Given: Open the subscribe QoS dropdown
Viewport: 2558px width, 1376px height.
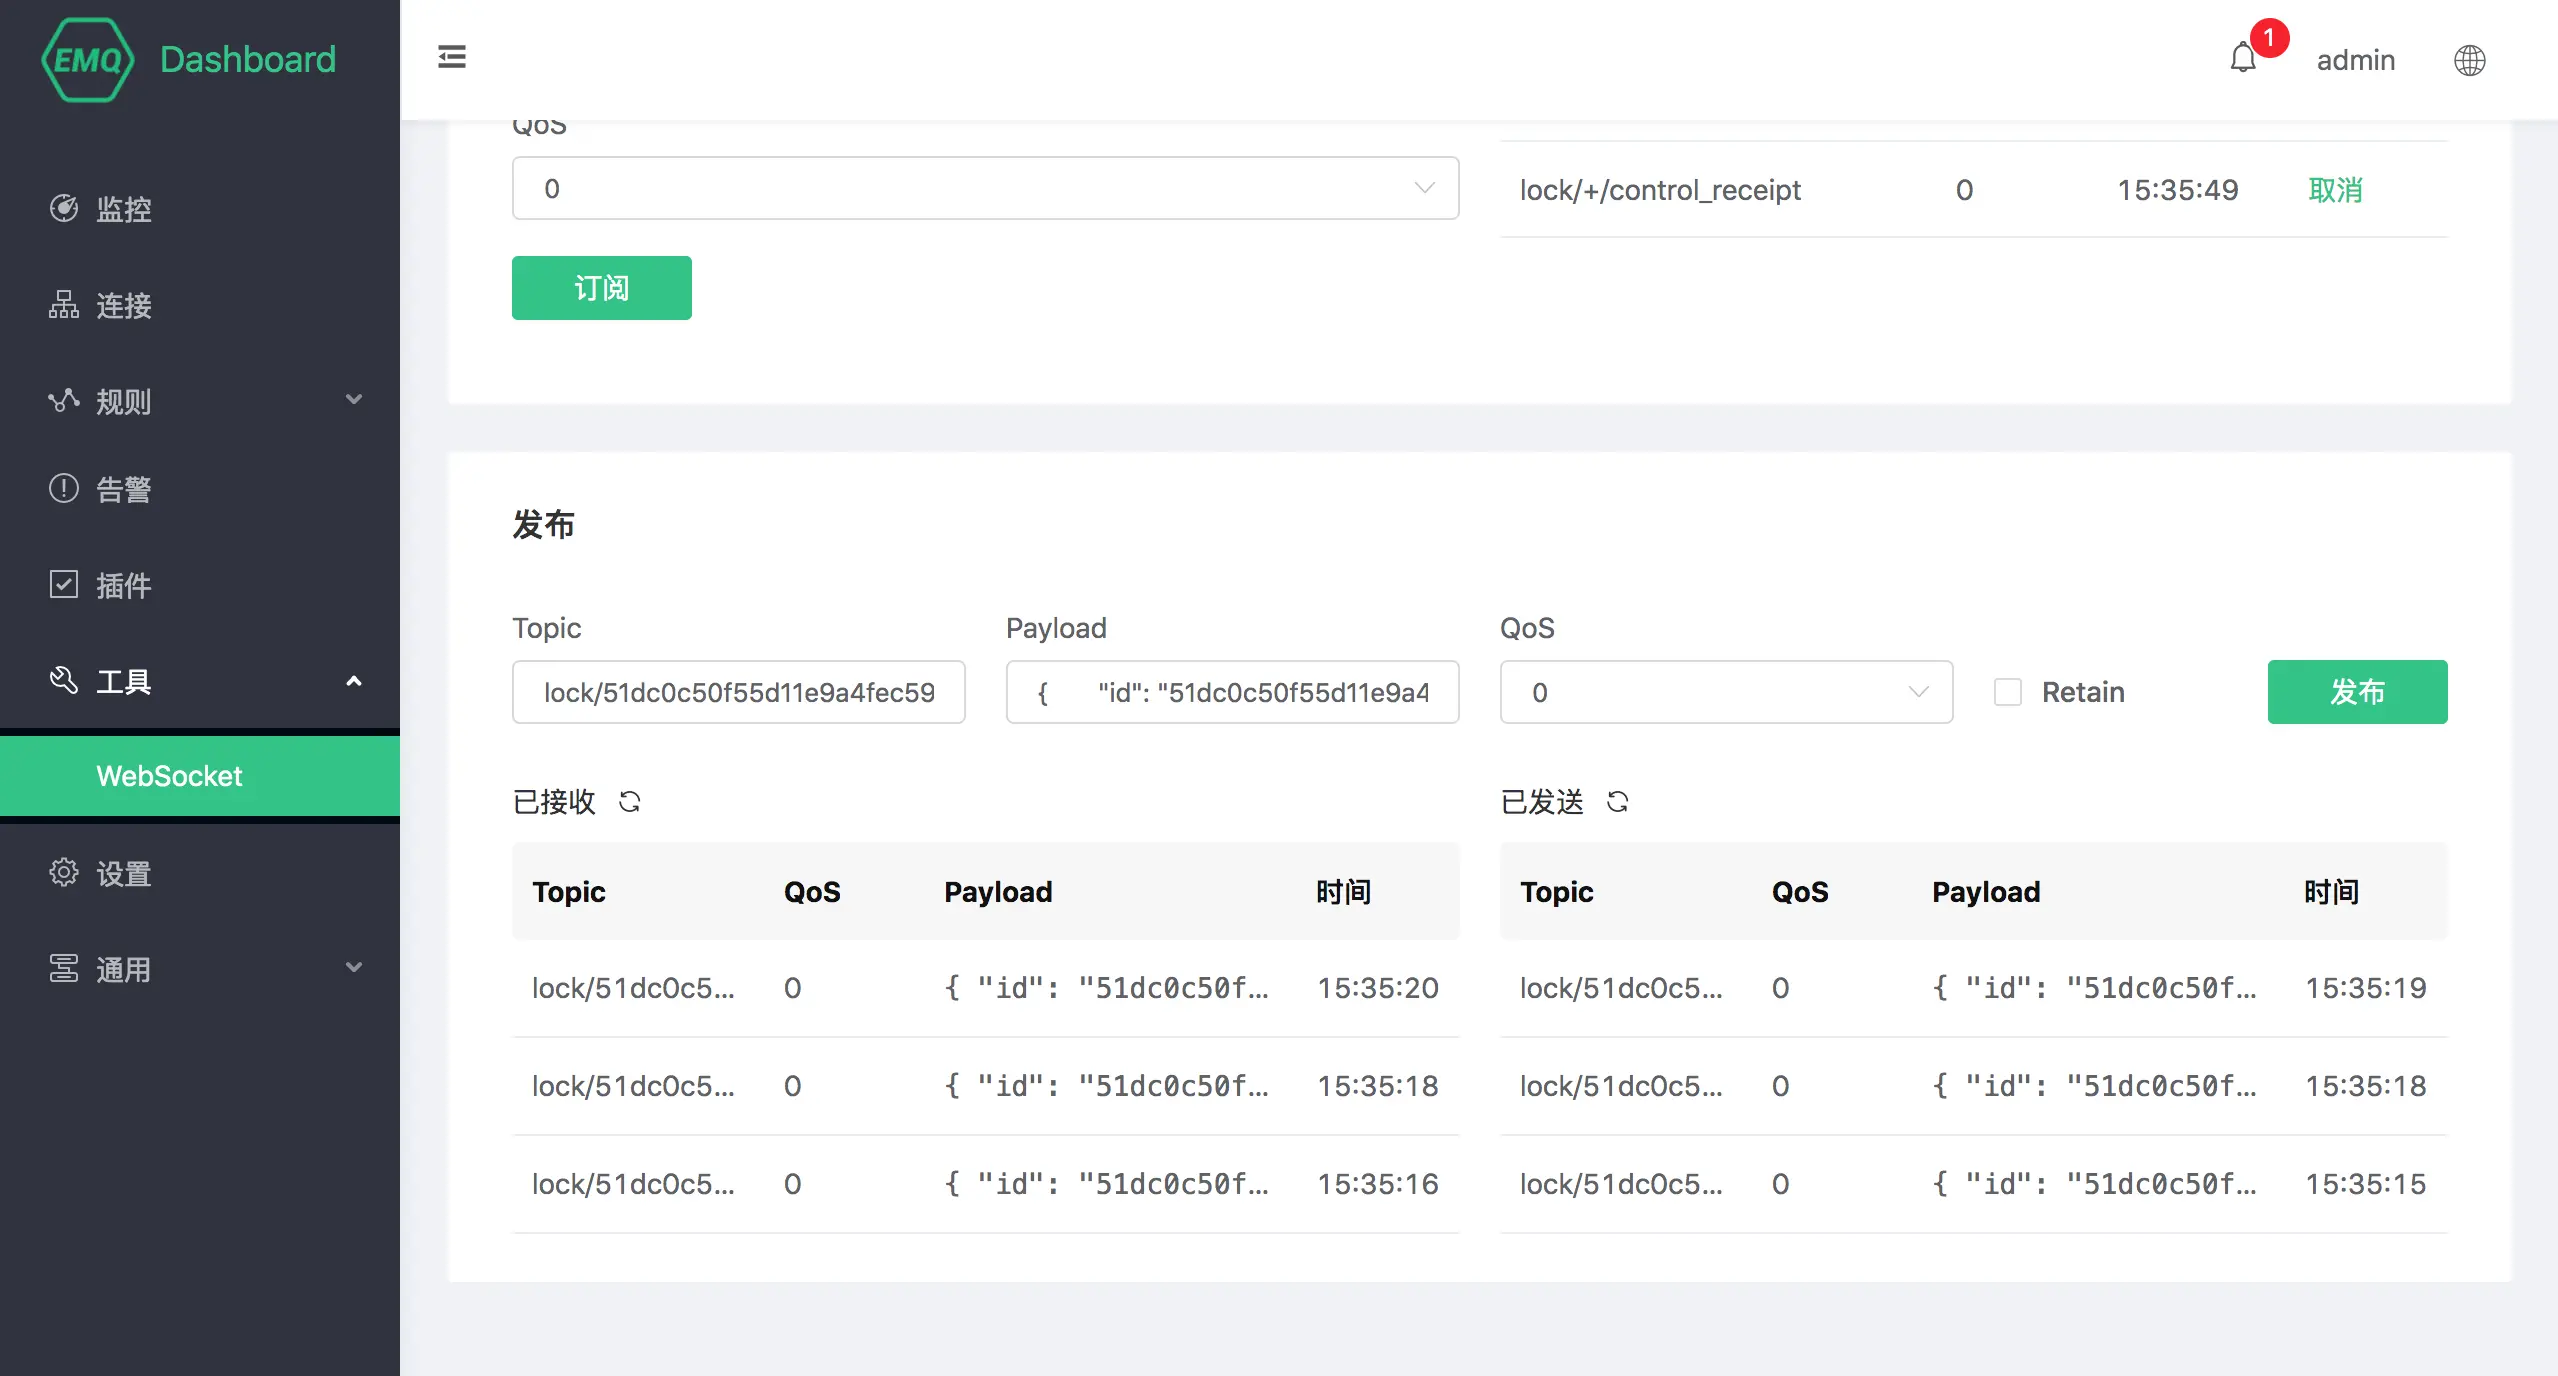Looking at the screenshot, I should 985,188.
